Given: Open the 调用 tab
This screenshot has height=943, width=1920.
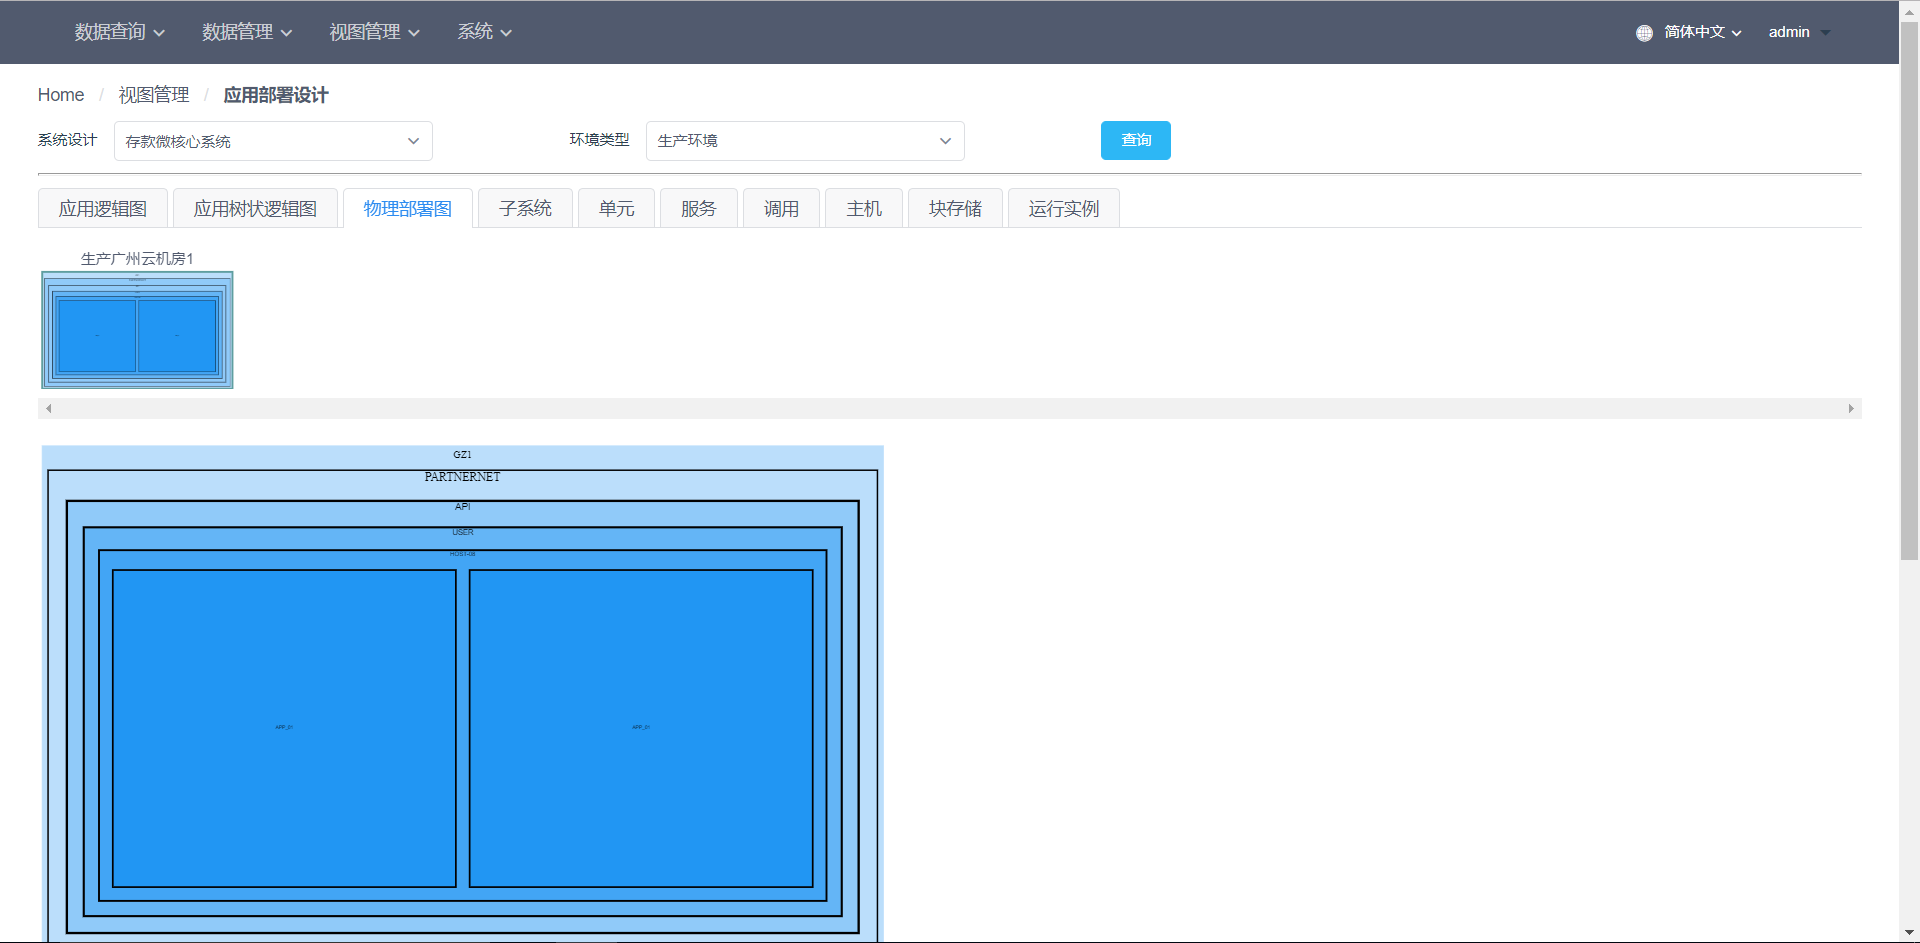Looking at the screenshot, I should pyautogui.click(x=781, y=208).
